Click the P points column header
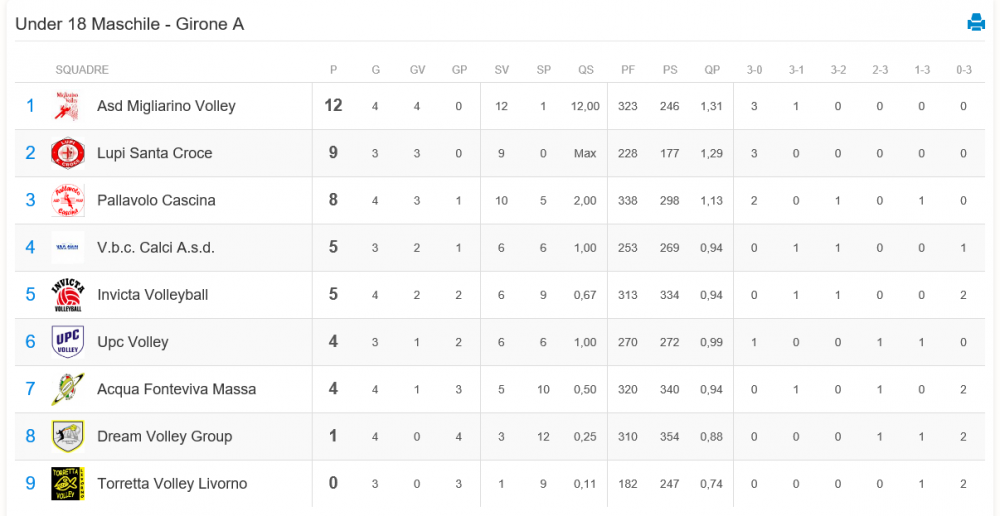The width and height of the screenshot is (1000, 516). click(334, 70)
